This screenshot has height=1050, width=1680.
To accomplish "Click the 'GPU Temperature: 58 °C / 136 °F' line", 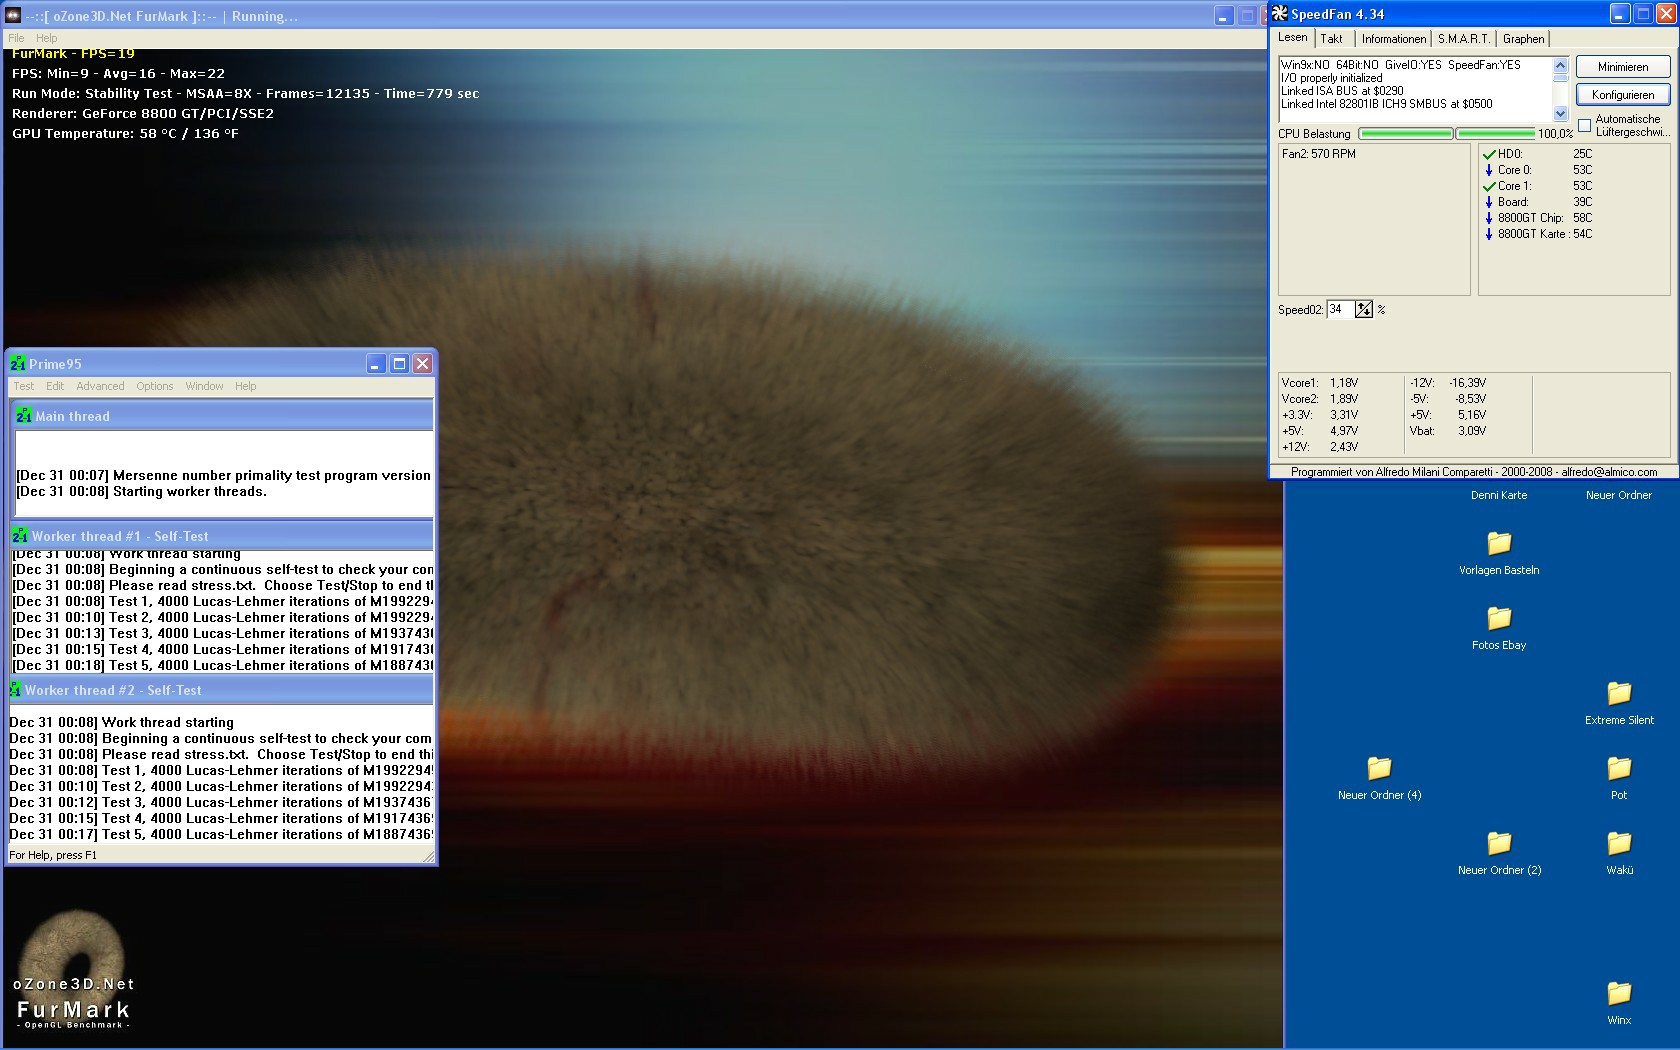I will pos(125,133).
